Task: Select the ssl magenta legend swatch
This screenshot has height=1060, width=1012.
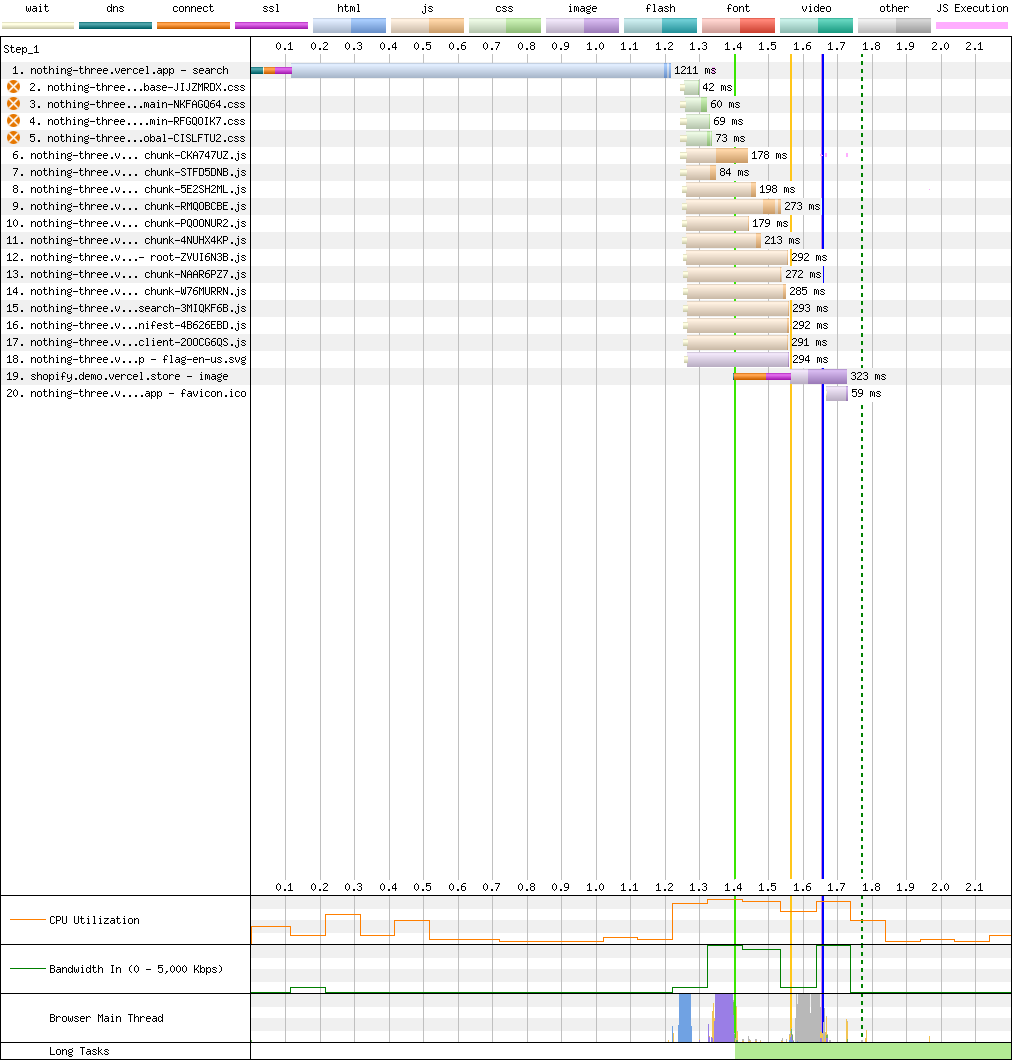Action: [271, 26]
